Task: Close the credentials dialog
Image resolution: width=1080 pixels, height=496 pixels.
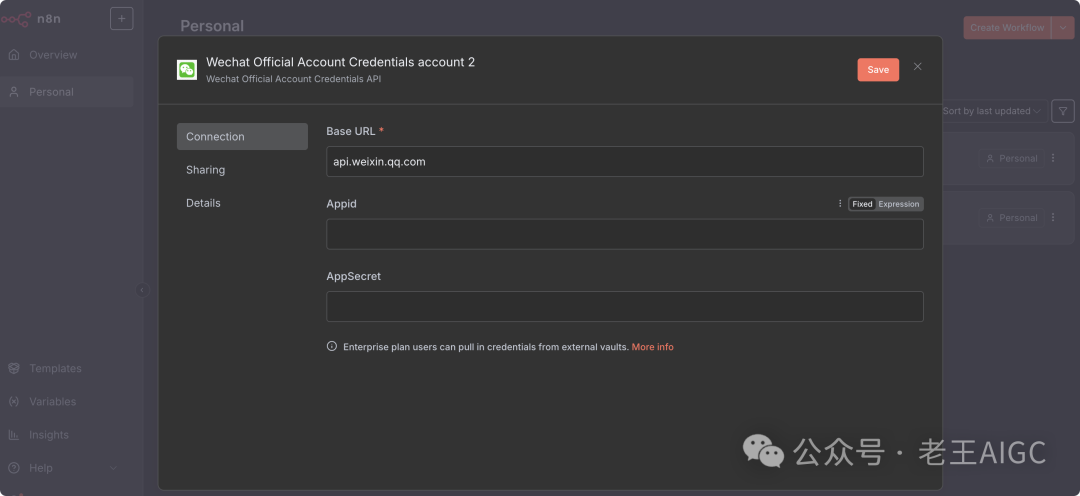Action: point(917,66)
